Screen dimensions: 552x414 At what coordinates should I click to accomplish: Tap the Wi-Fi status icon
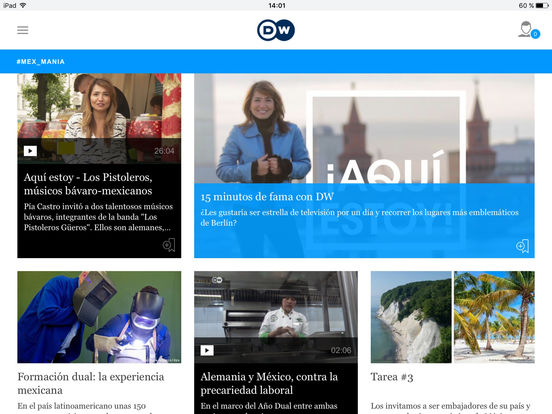(23, 6)
